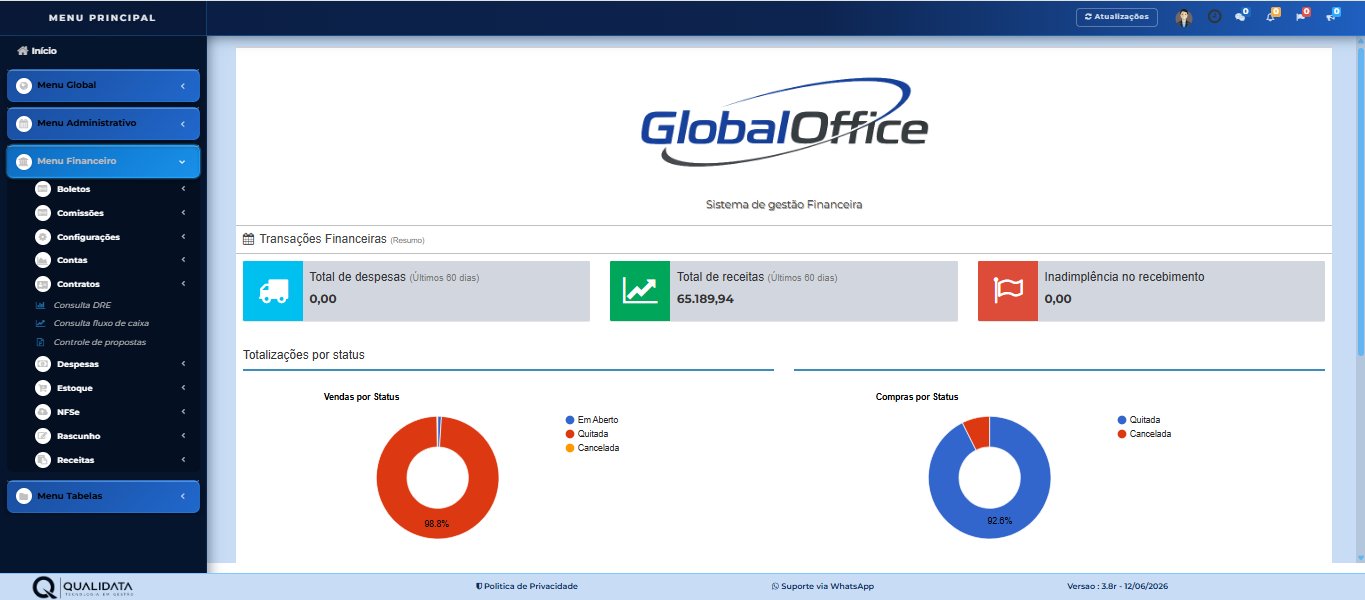Click the Despesas money icon
Image resolution: width=1365 pixels, height=600 pixels.
click(x=42, y=364)
